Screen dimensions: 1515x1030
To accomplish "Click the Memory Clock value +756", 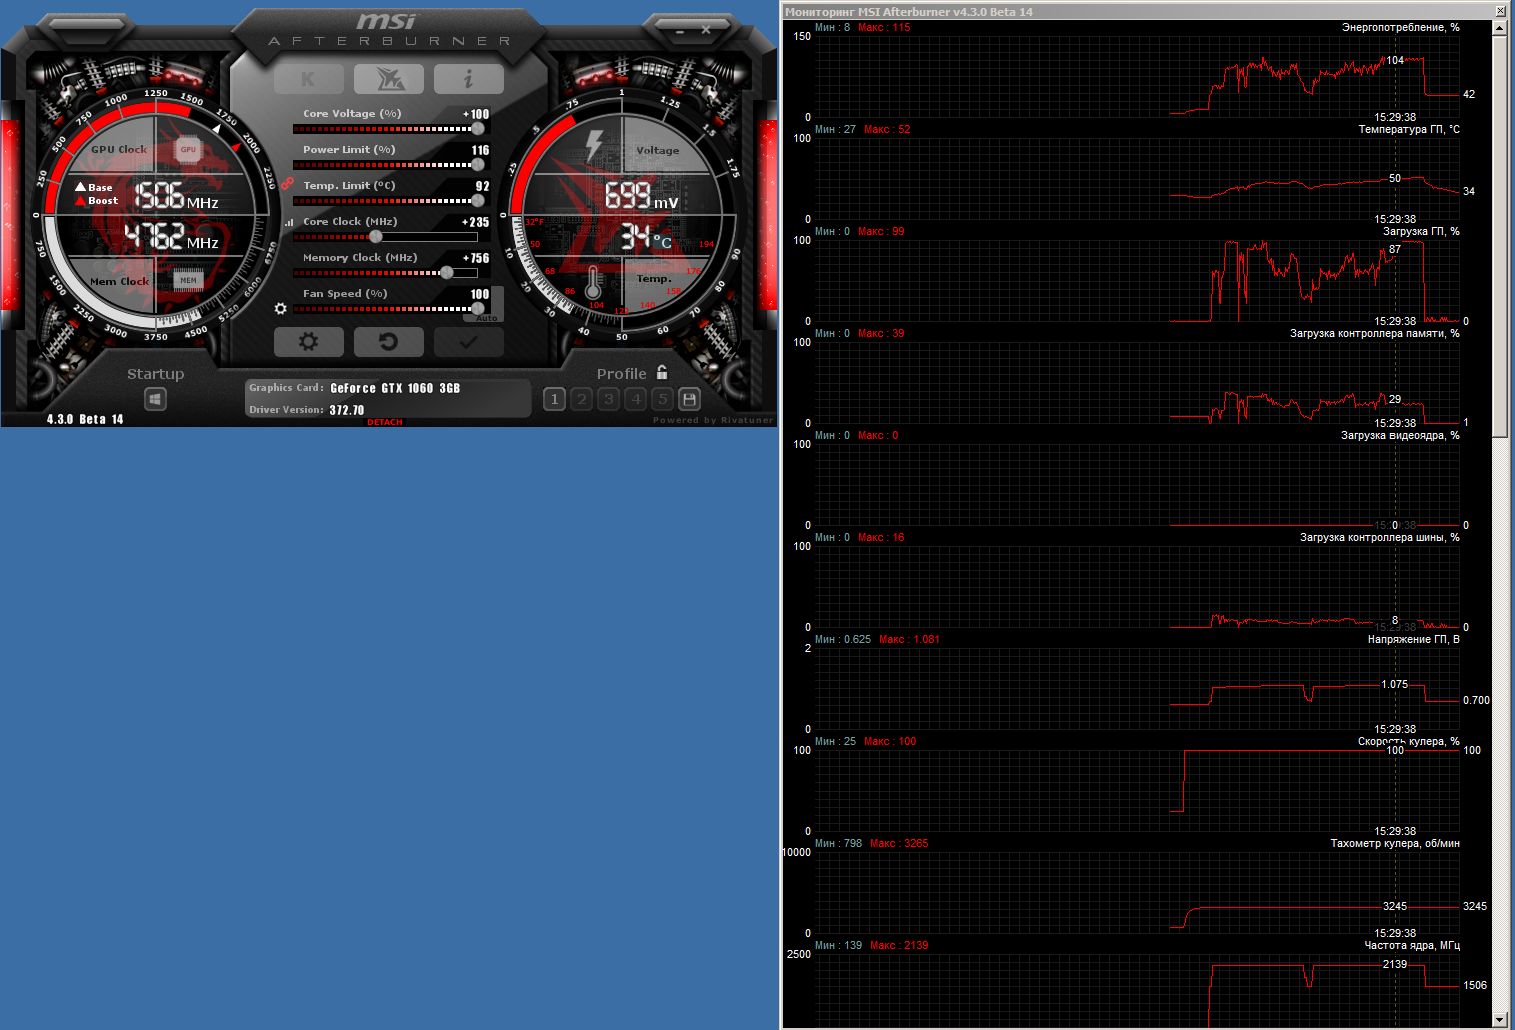I will pyautogui.click(x=476, y=258).
